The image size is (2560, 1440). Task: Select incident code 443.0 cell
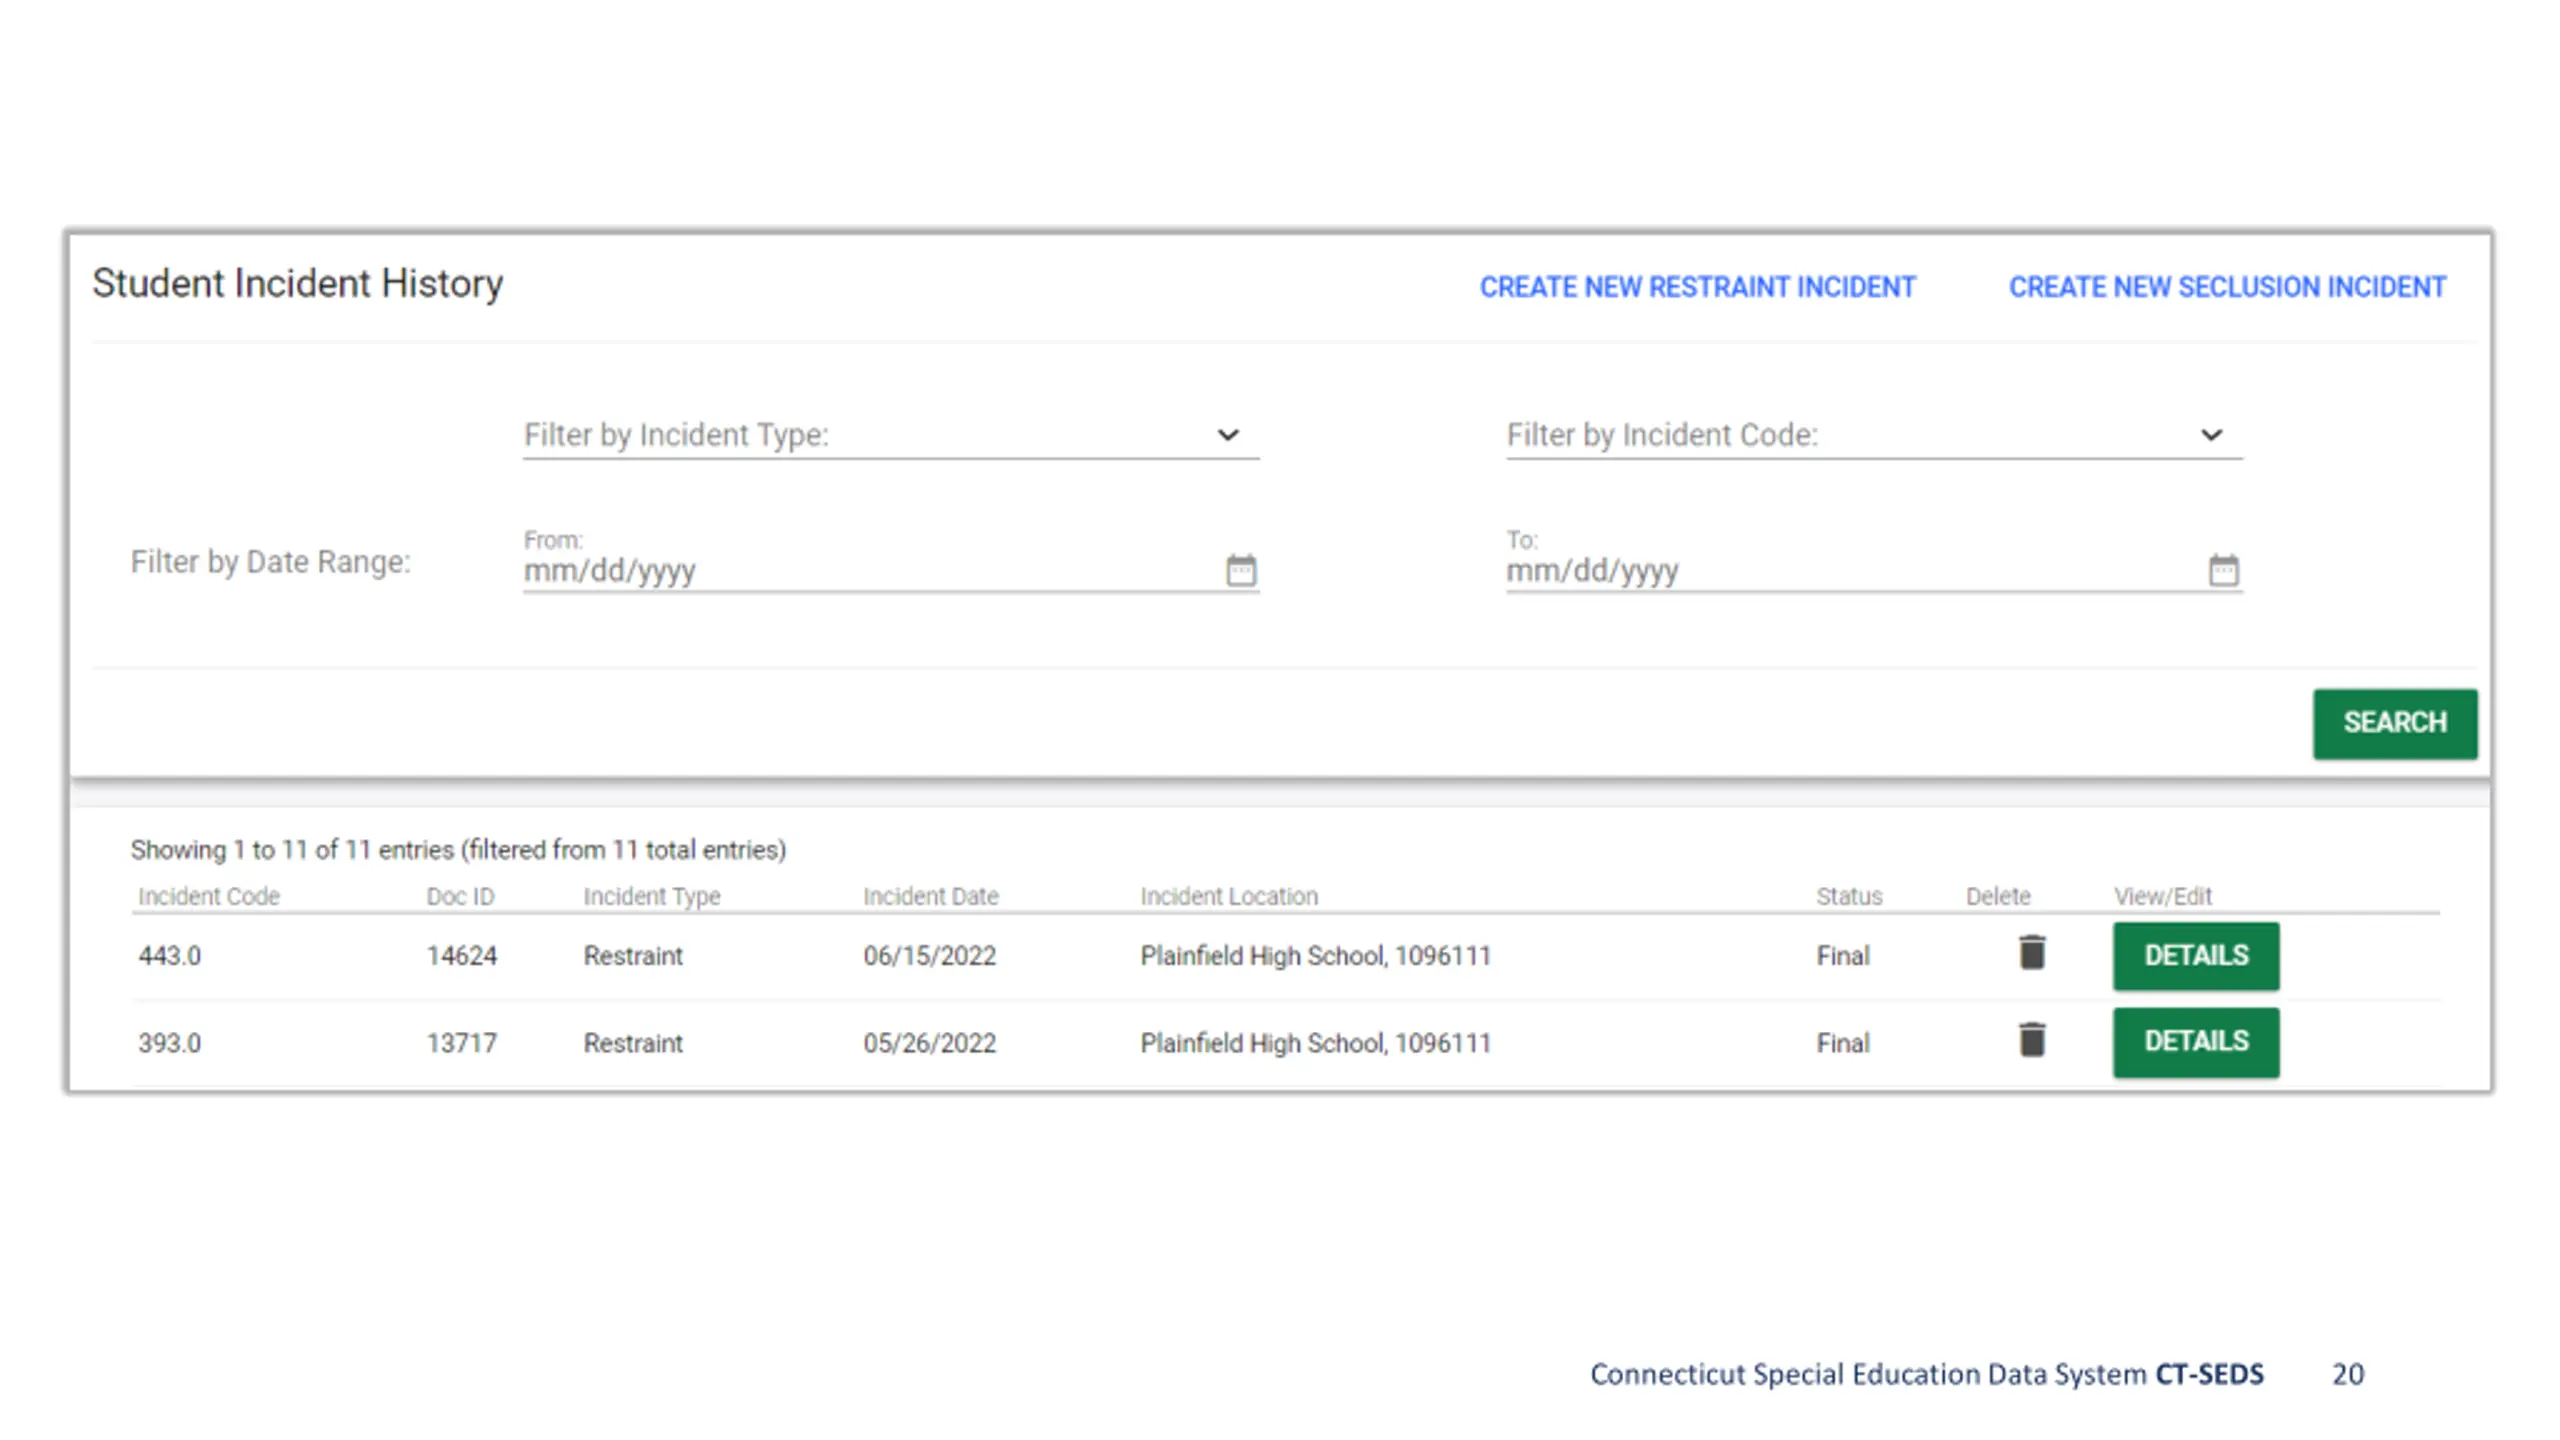click(x=169, y=956)
